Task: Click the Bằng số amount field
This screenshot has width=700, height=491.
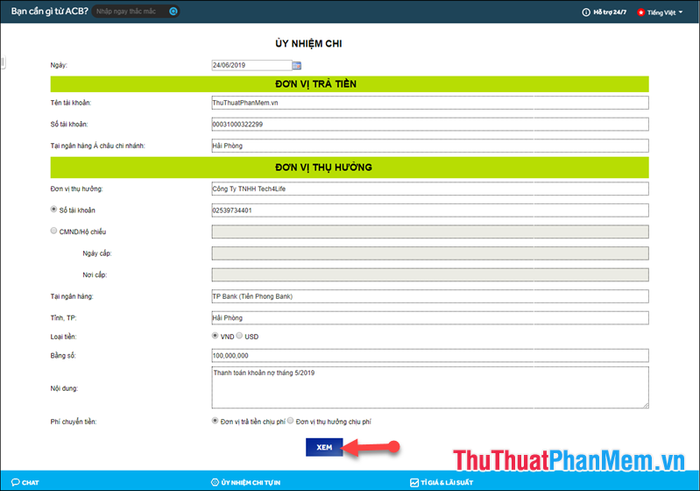Action: [x=430, y=356]
